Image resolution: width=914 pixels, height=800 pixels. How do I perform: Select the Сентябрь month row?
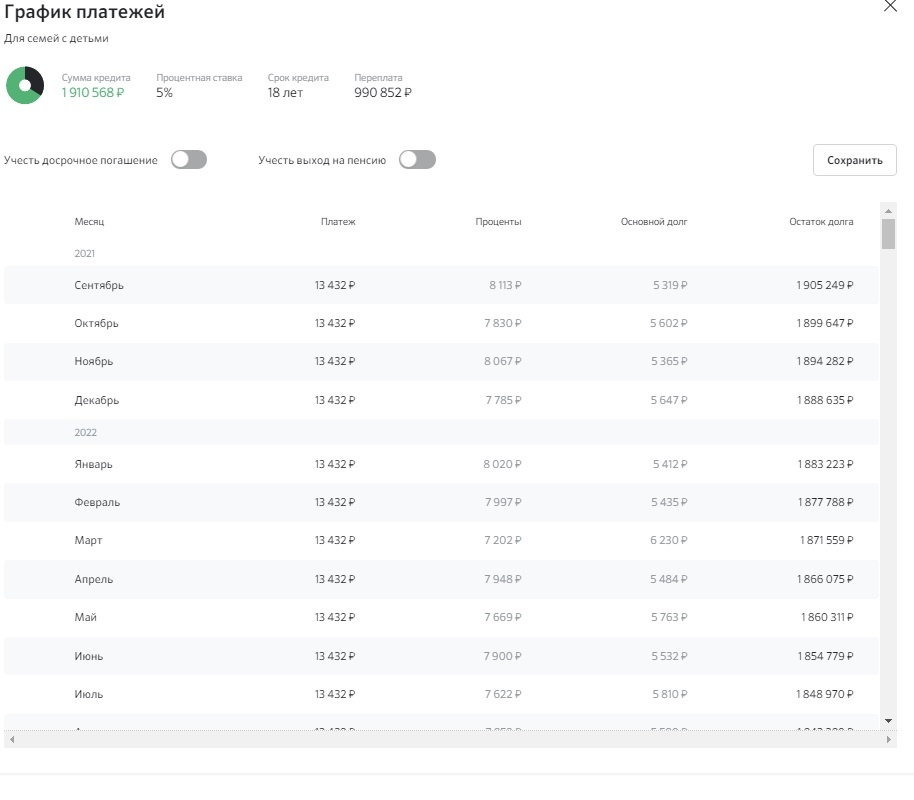tap(441, 285)
